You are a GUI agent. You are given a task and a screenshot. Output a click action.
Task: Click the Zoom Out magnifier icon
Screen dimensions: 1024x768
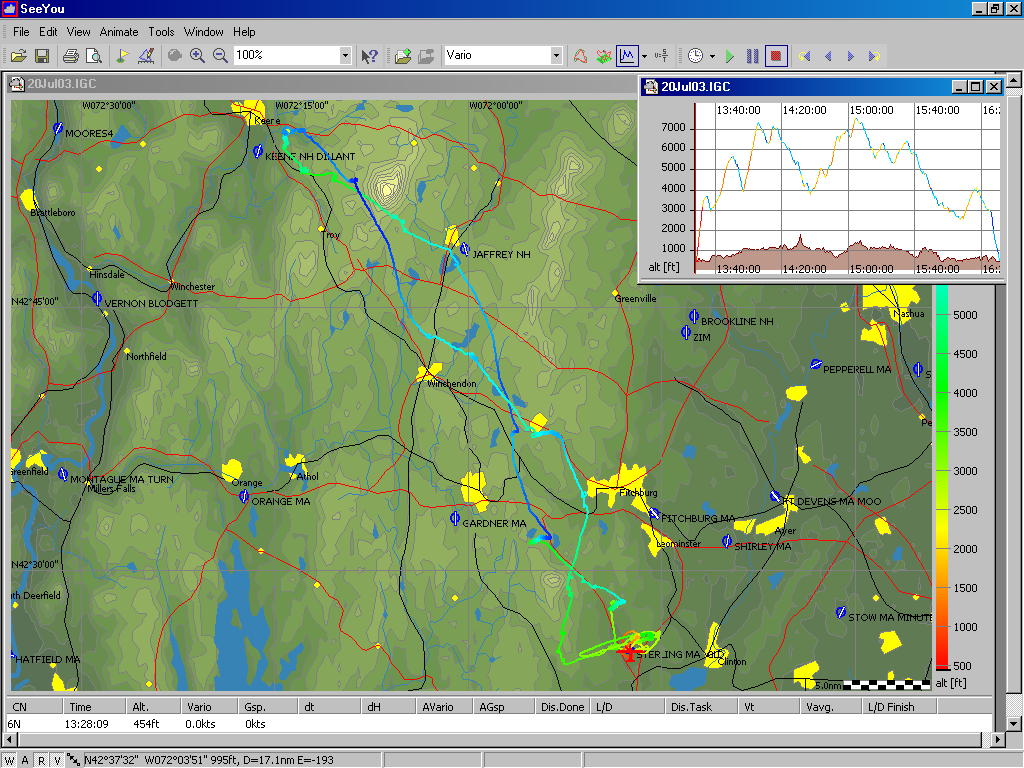220,56
